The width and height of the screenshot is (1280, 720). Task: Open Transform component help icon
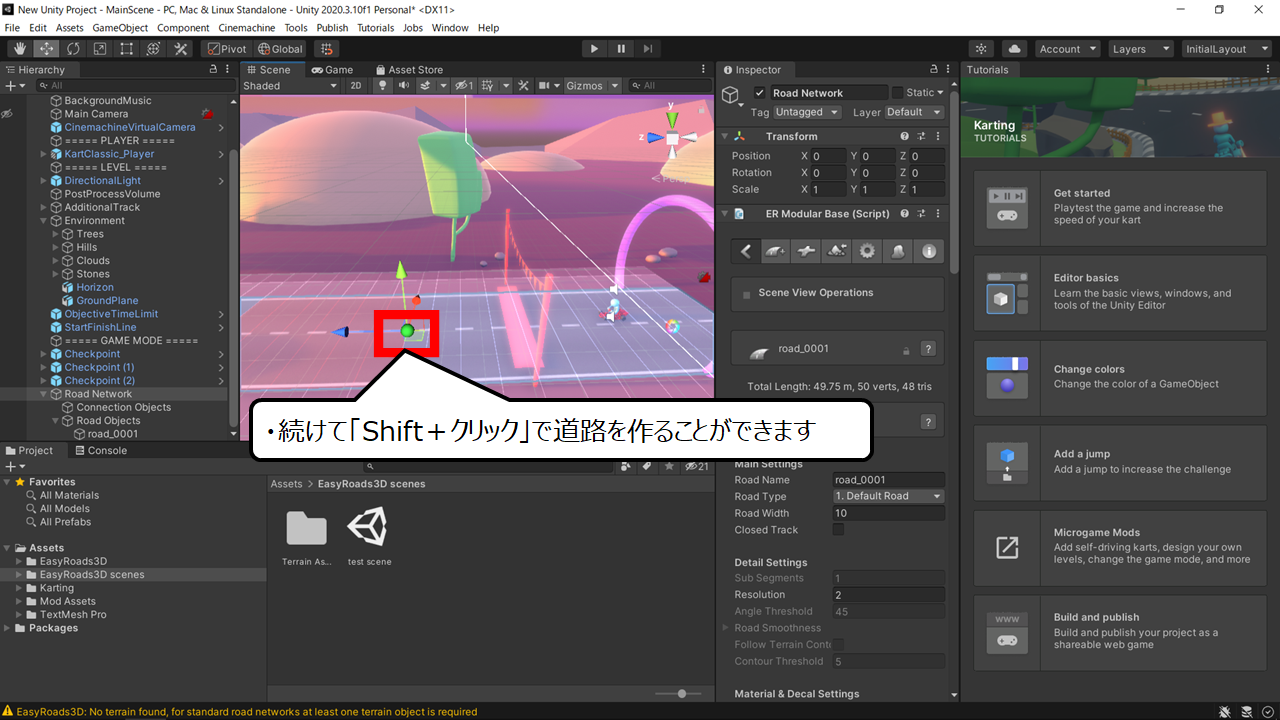(x=905, y=136)
